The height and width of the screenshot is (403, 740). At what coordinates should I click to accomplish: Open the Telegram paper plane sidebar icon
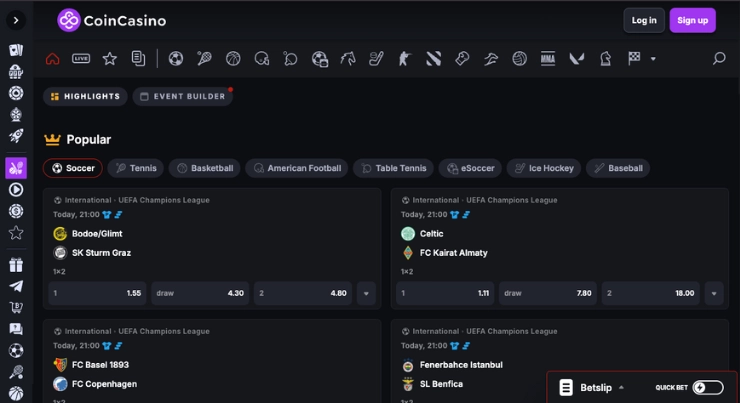[16, 286]
